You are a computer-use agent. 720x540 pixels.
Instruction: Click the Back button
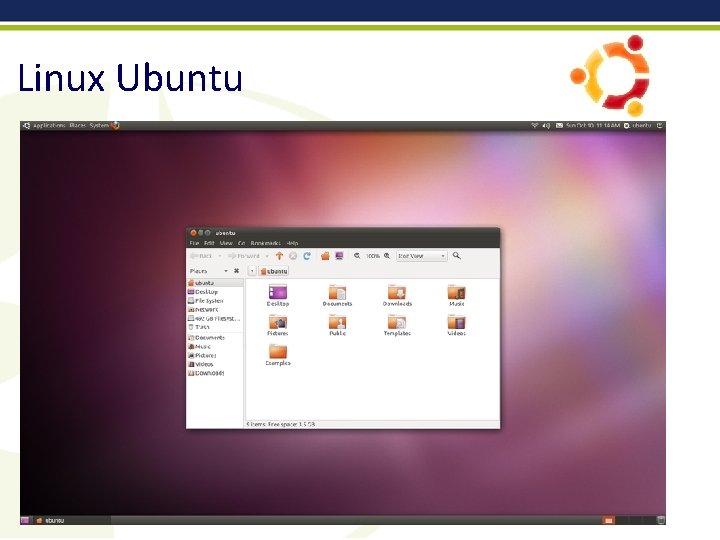[x=202, y=256]
